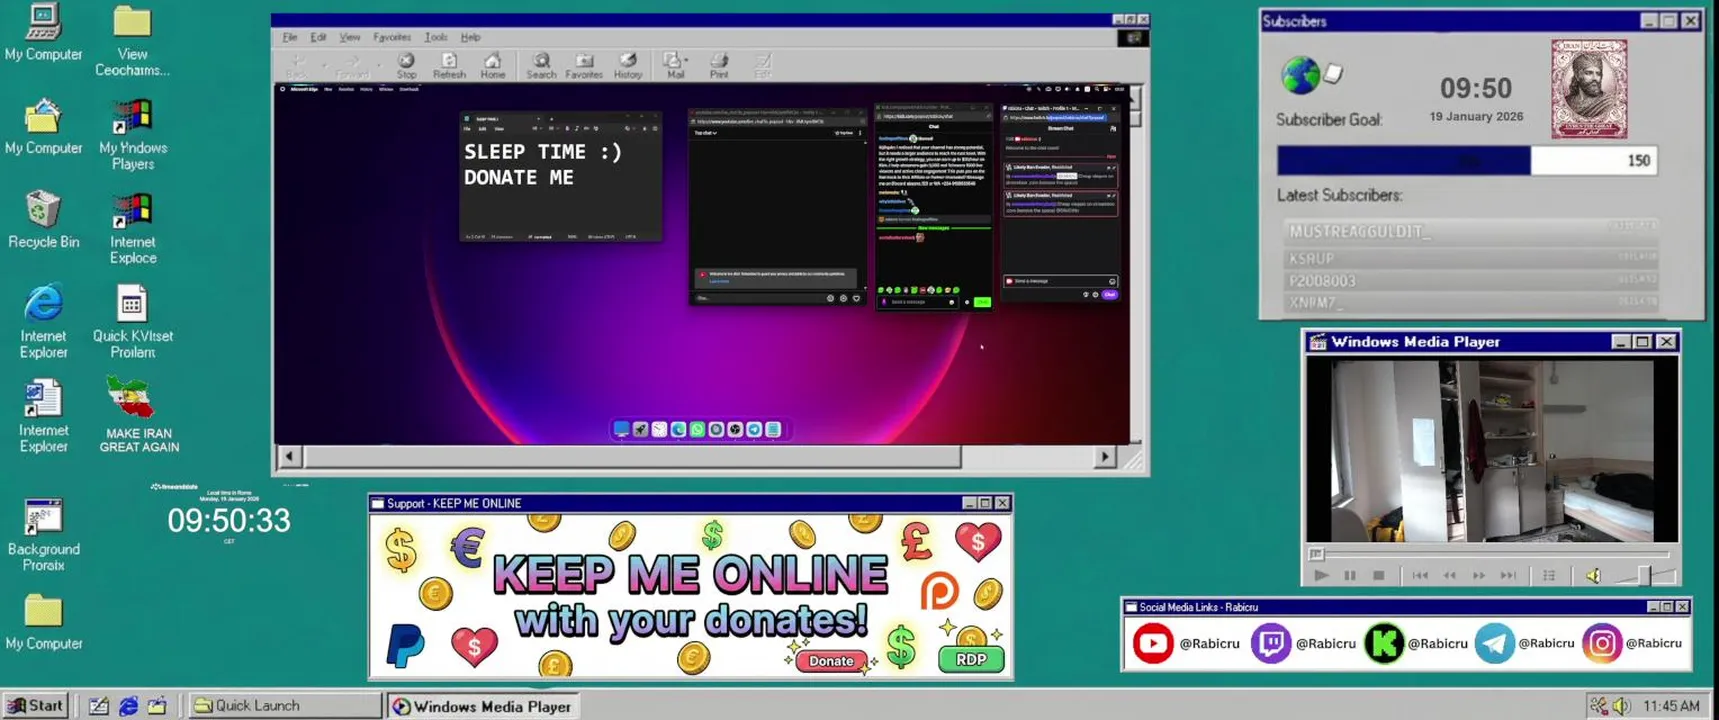
Task: Open Search from the browser toolbar
Action: [x=541, y=66]
